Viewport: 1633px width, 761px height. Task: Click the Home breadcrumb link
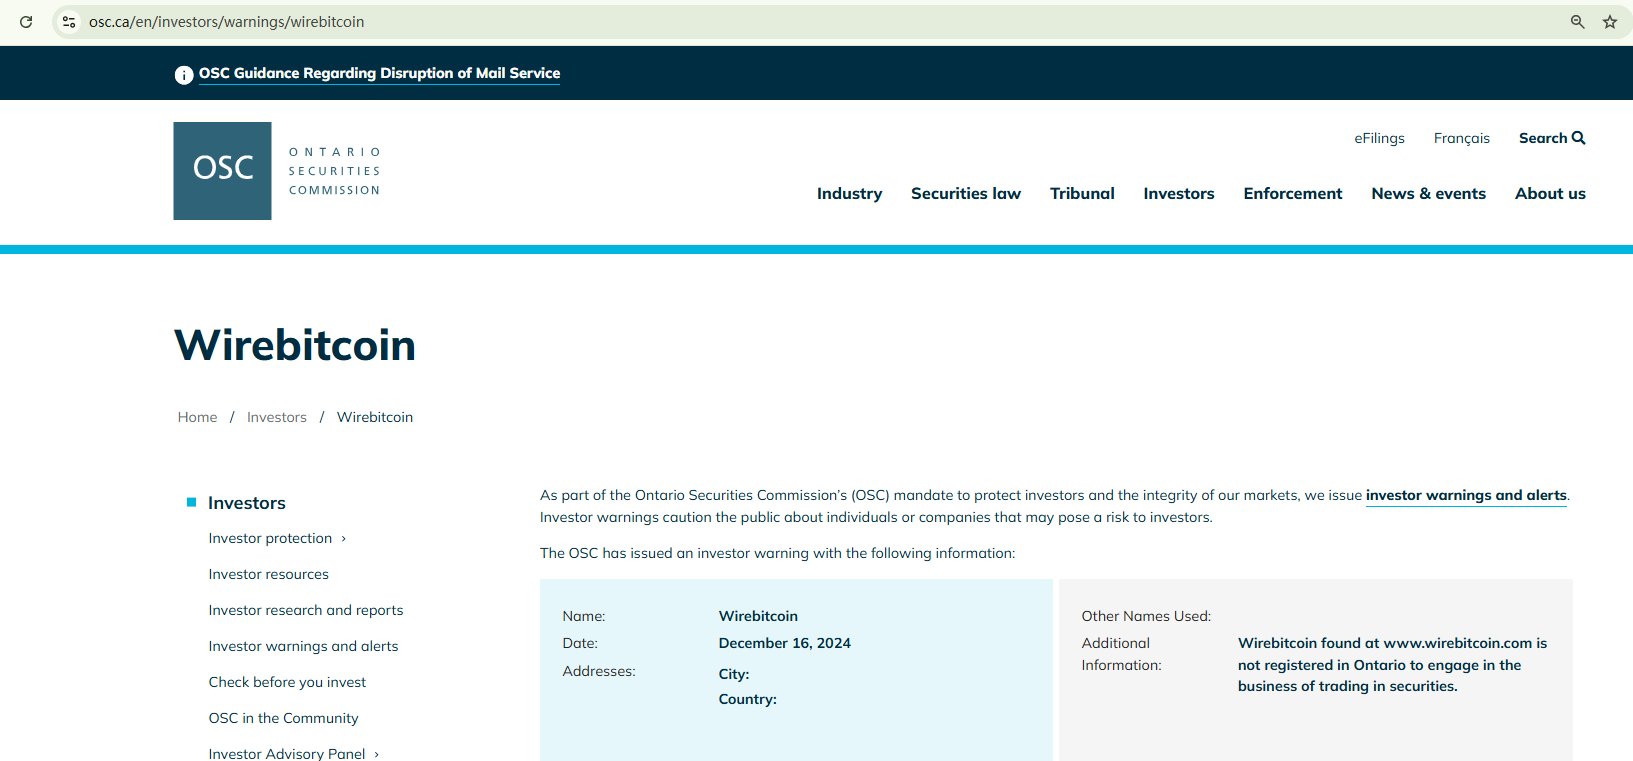pyautogui.click(x=198, y=417)
